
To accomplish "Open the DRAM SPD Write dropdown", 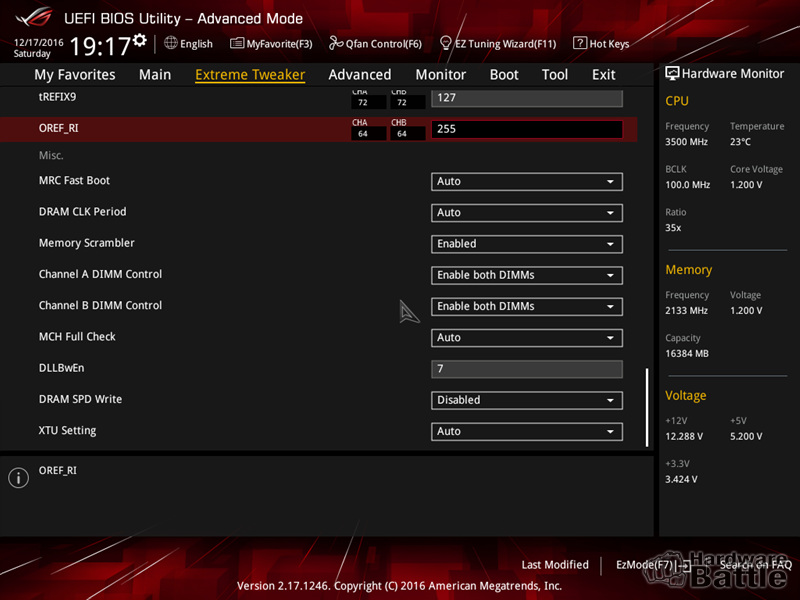I will (527, 400).
